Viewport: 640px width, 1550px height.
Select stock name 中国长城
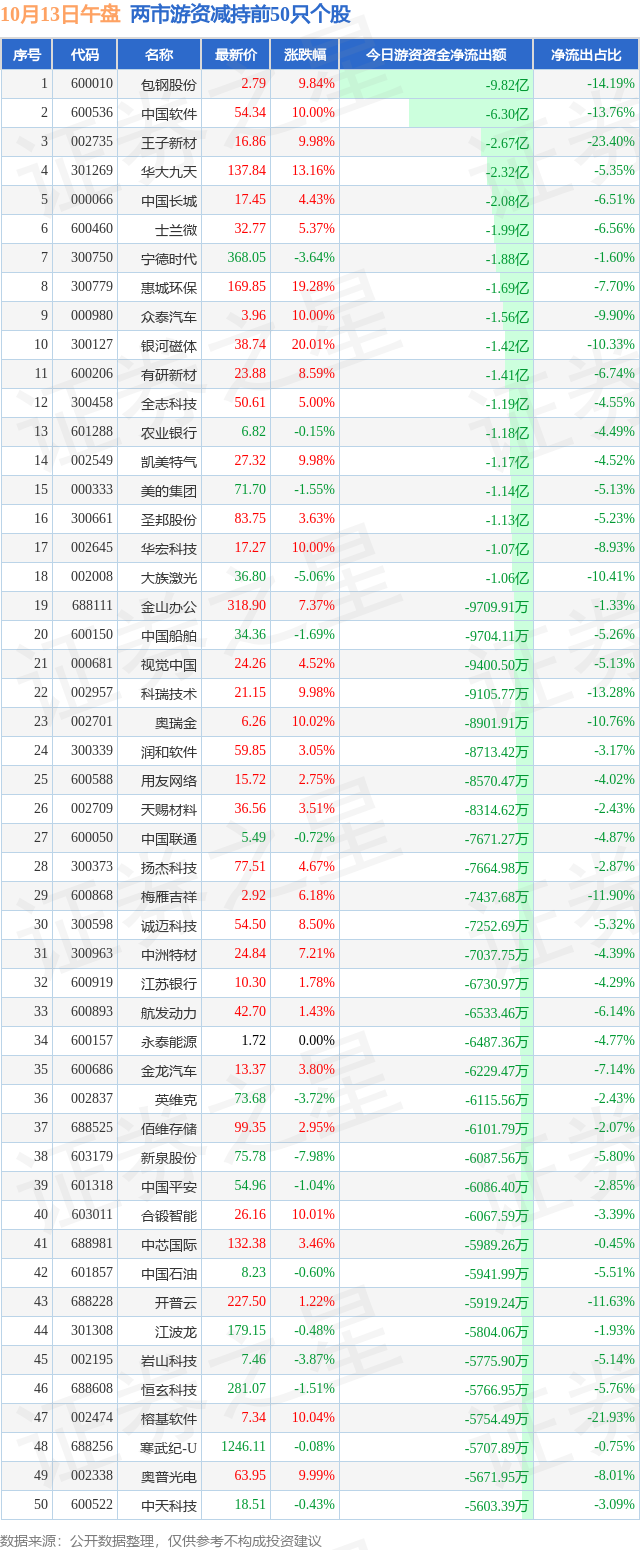click(x=169, y=200)
